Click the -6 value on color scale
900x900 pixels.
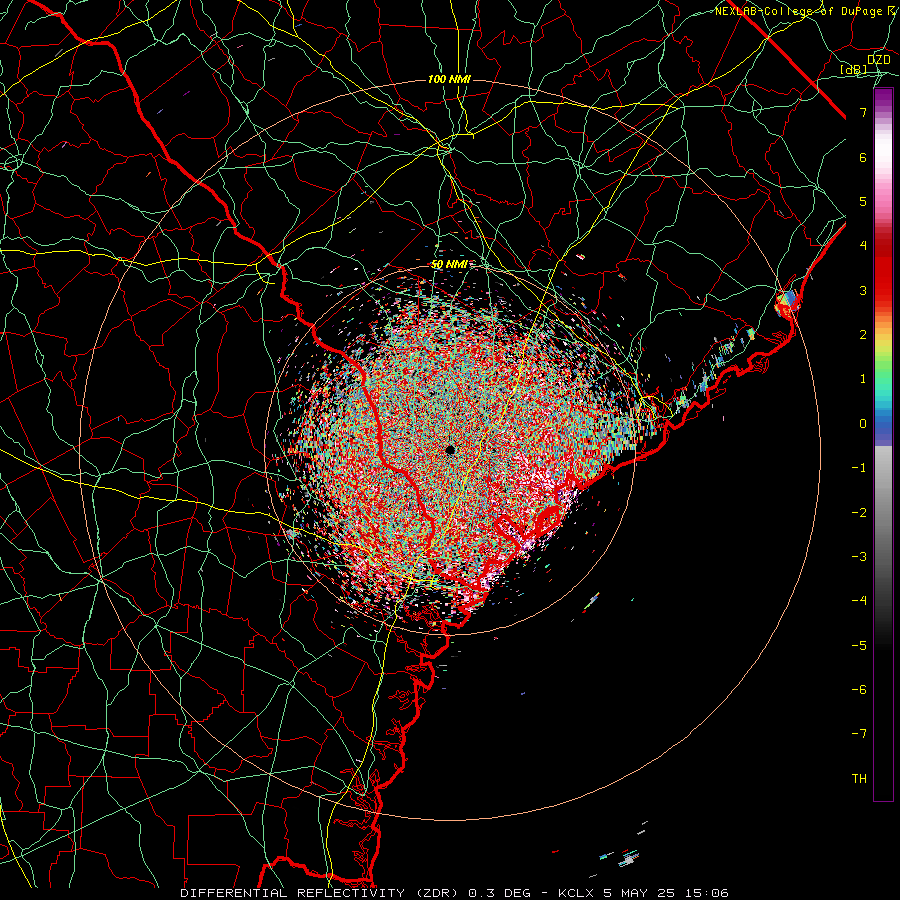(x=859, y=690)
